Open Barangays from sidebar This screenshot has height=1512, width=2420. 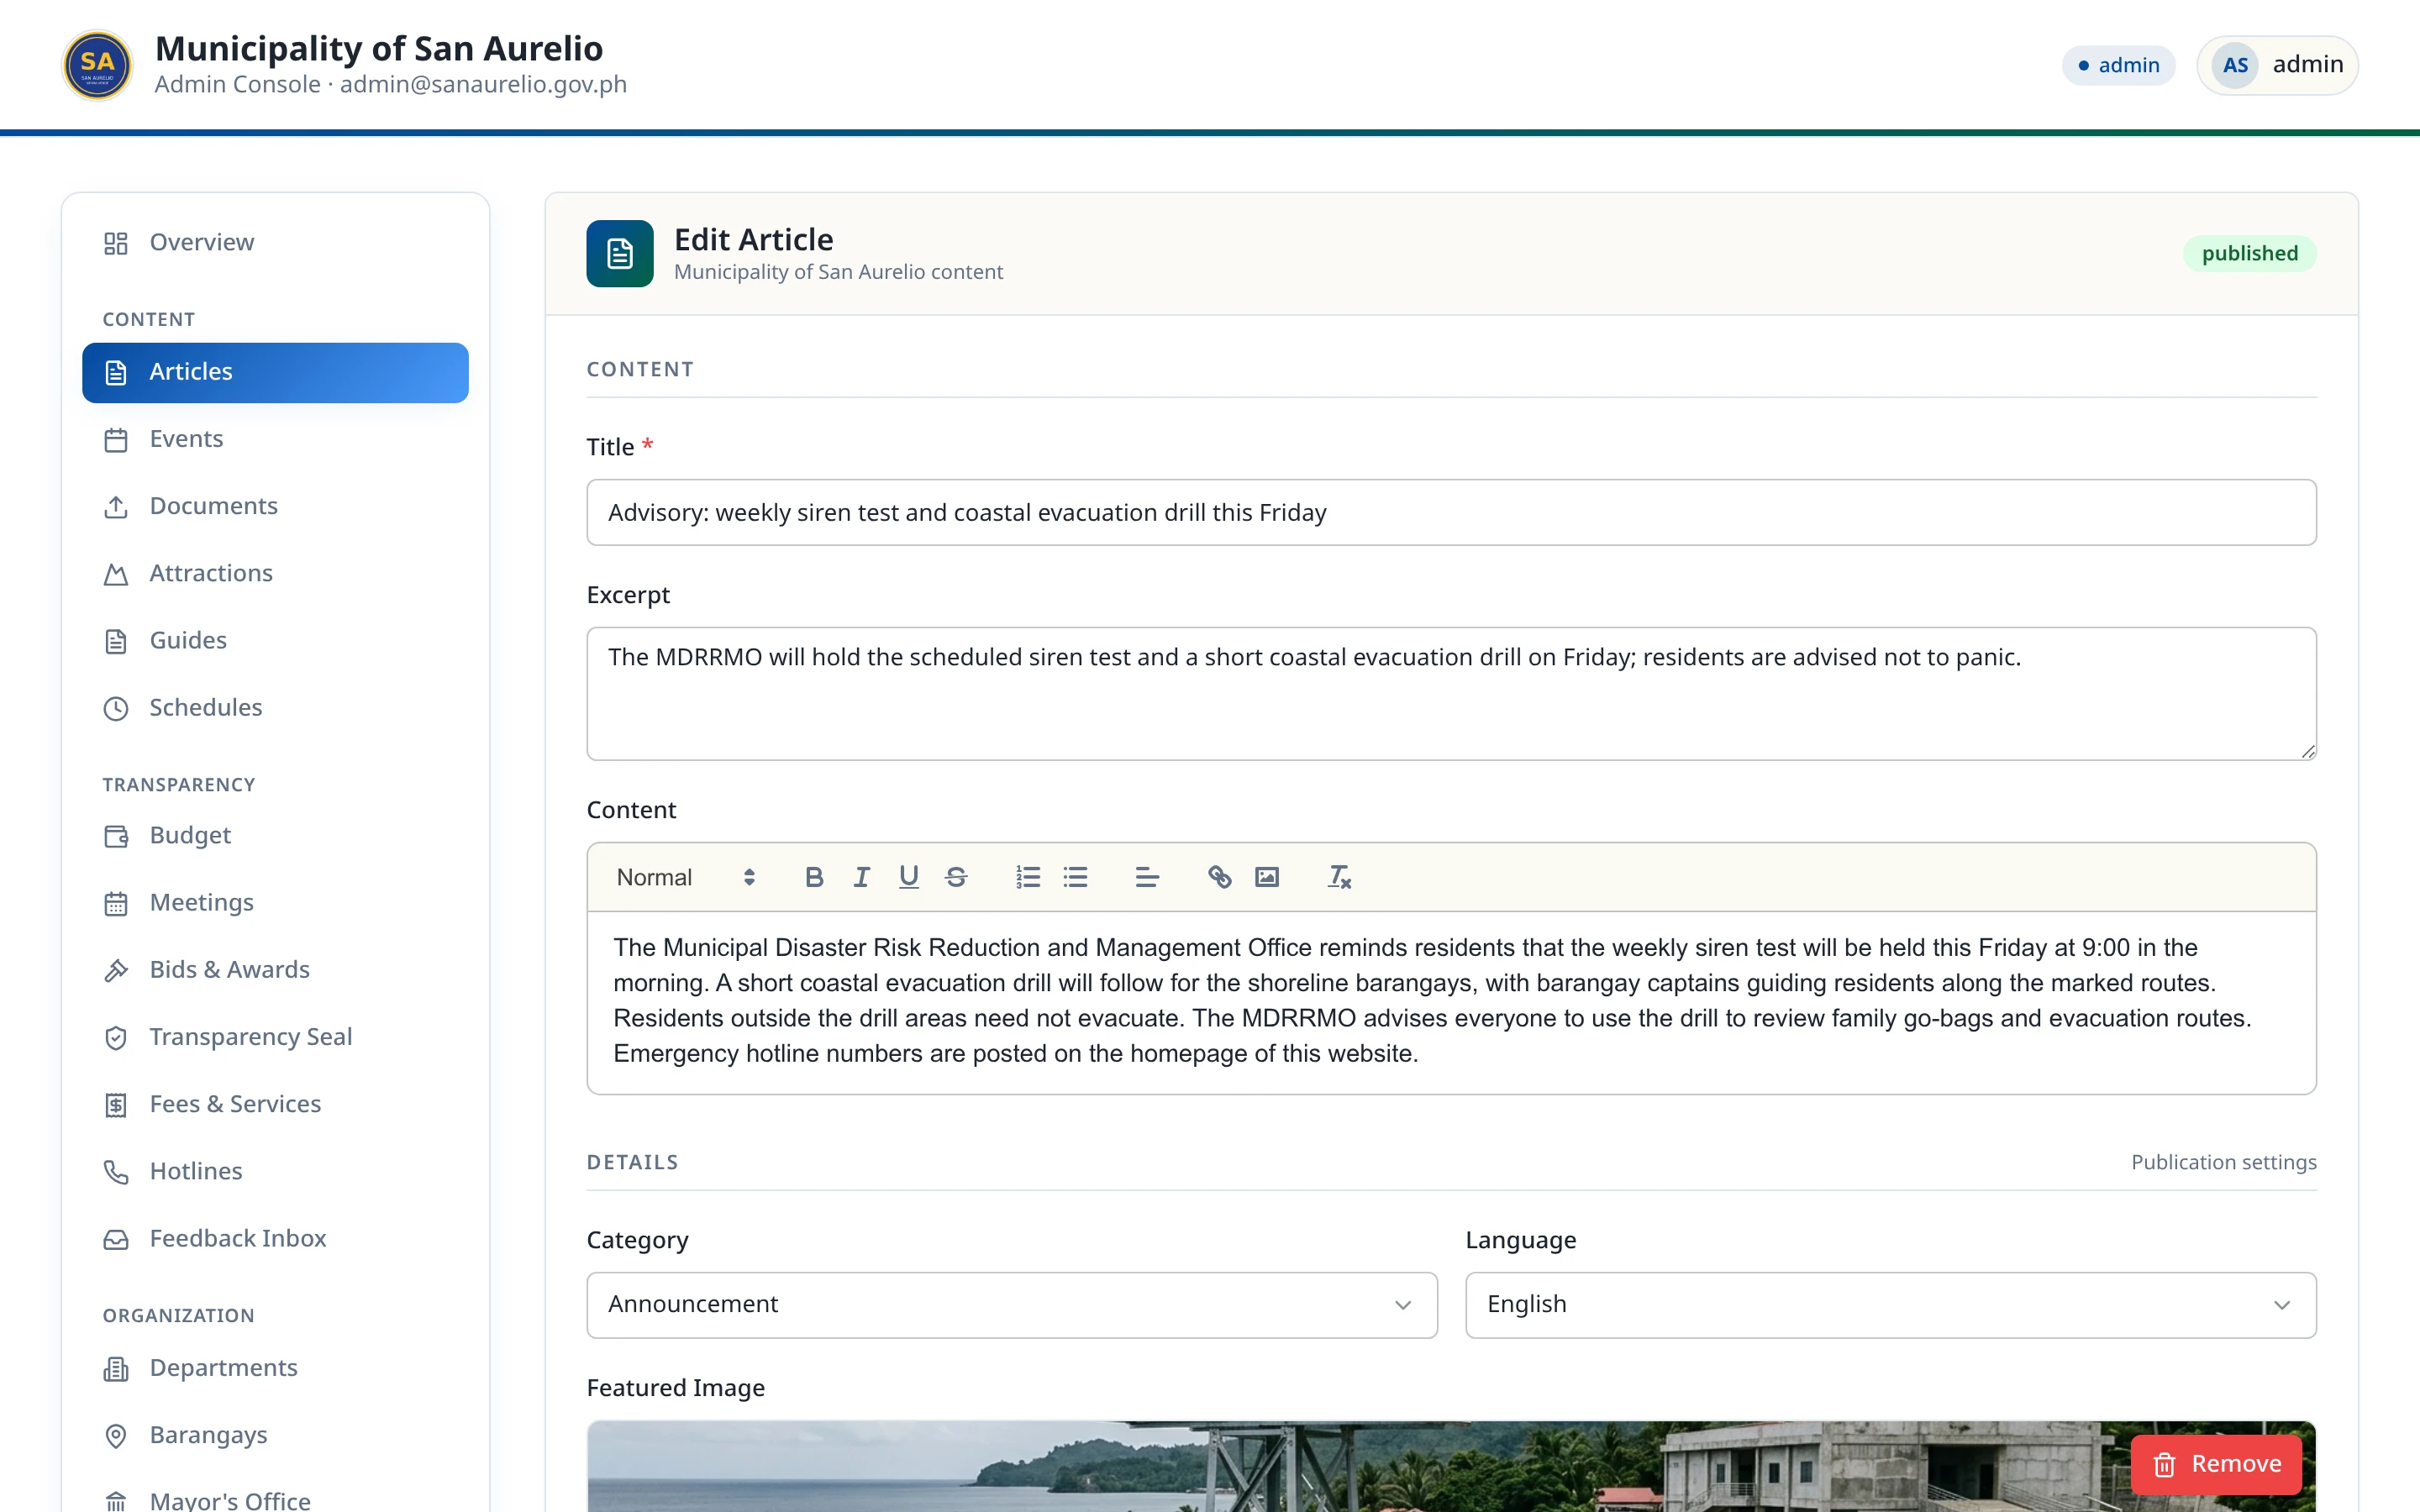(275, 1435)
